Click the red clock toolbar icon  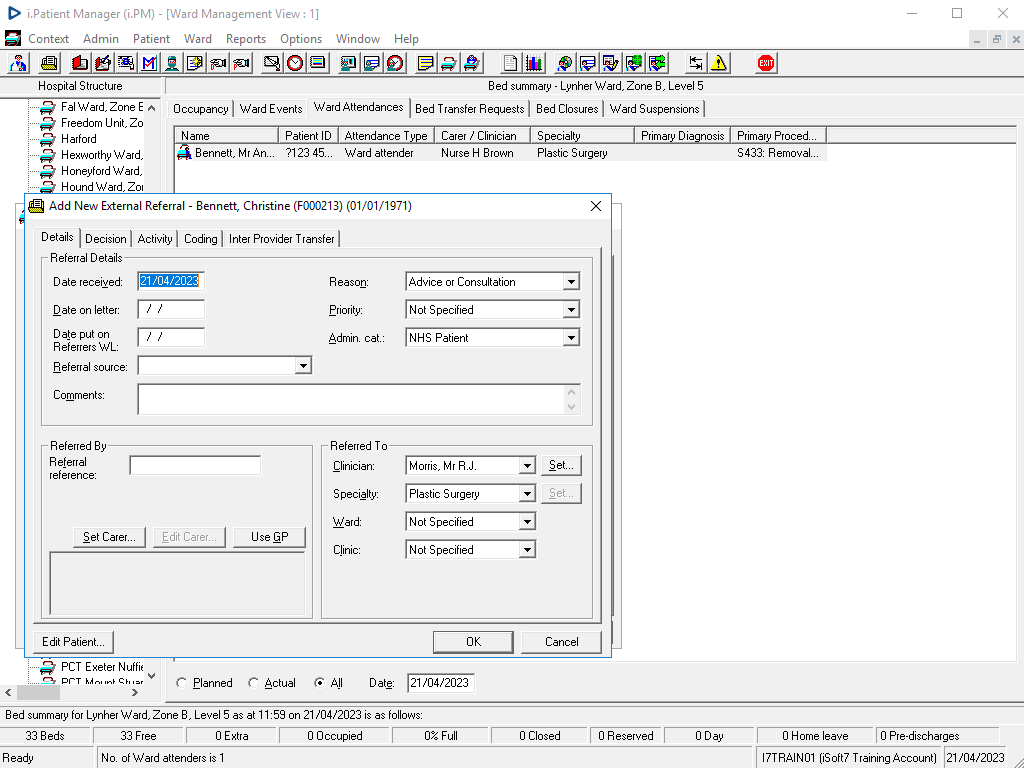(x=295, y=63)
